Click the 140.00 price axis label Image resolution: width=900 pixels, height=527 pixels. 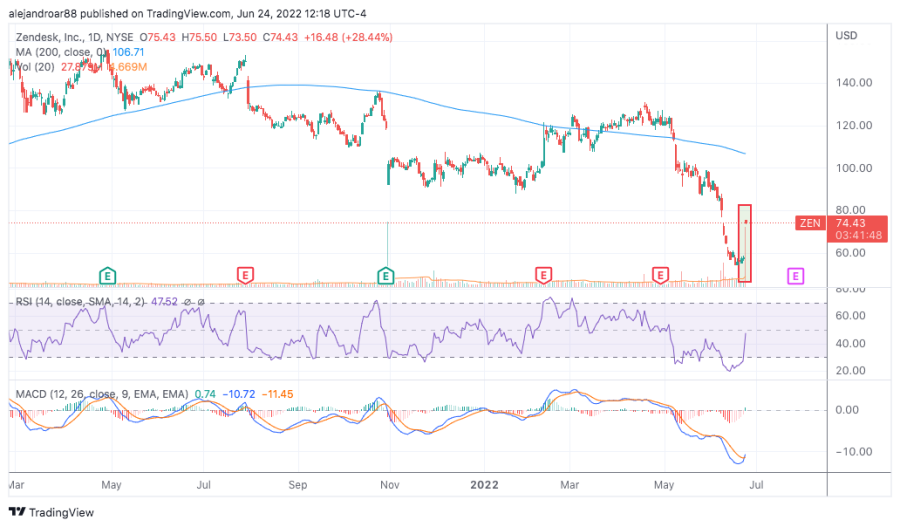coord(854,83)
